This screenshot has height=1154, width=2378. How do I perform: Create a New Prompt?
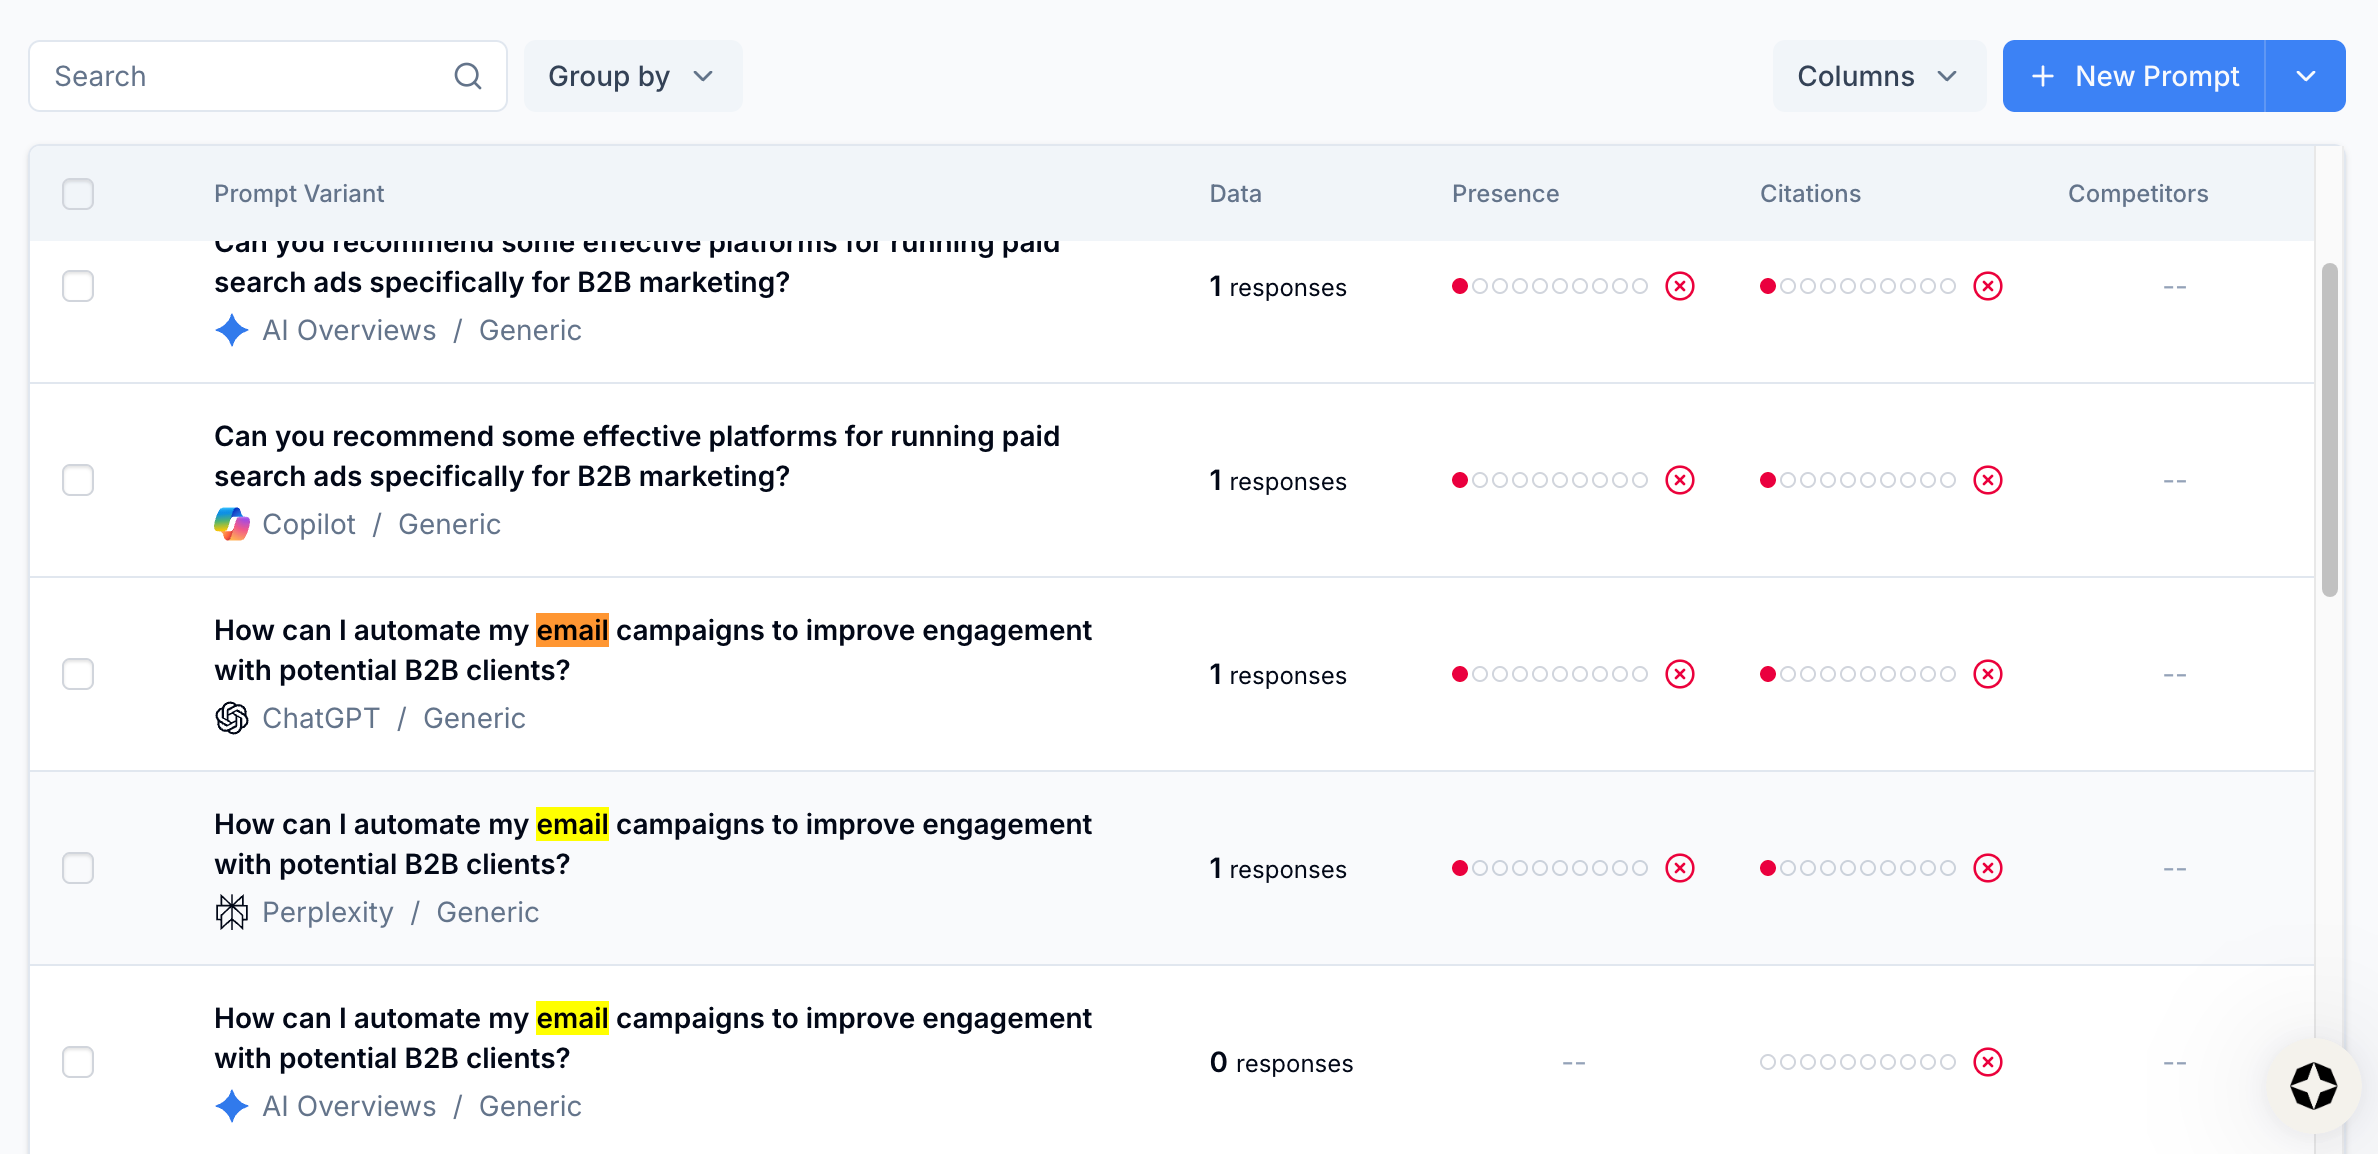coord(2134,76)
